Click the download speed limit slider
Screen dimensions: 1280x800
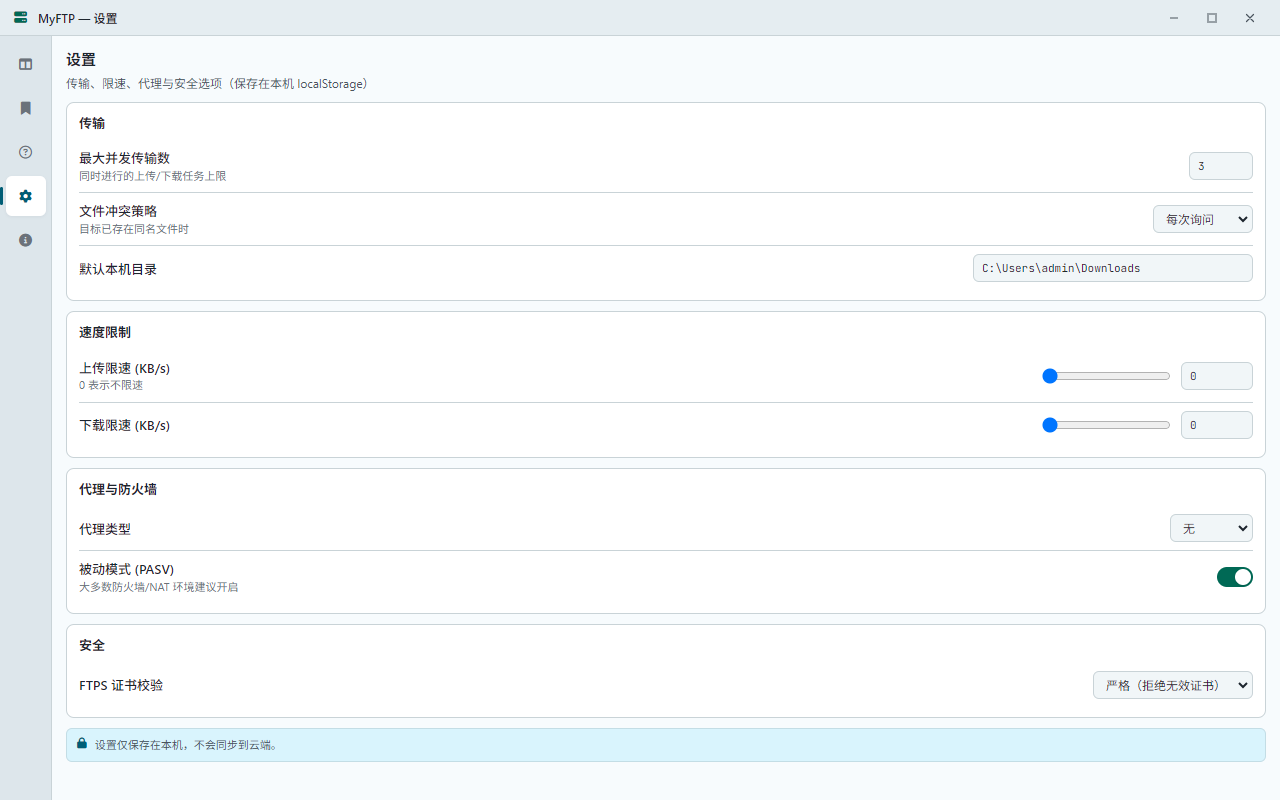1106,425
